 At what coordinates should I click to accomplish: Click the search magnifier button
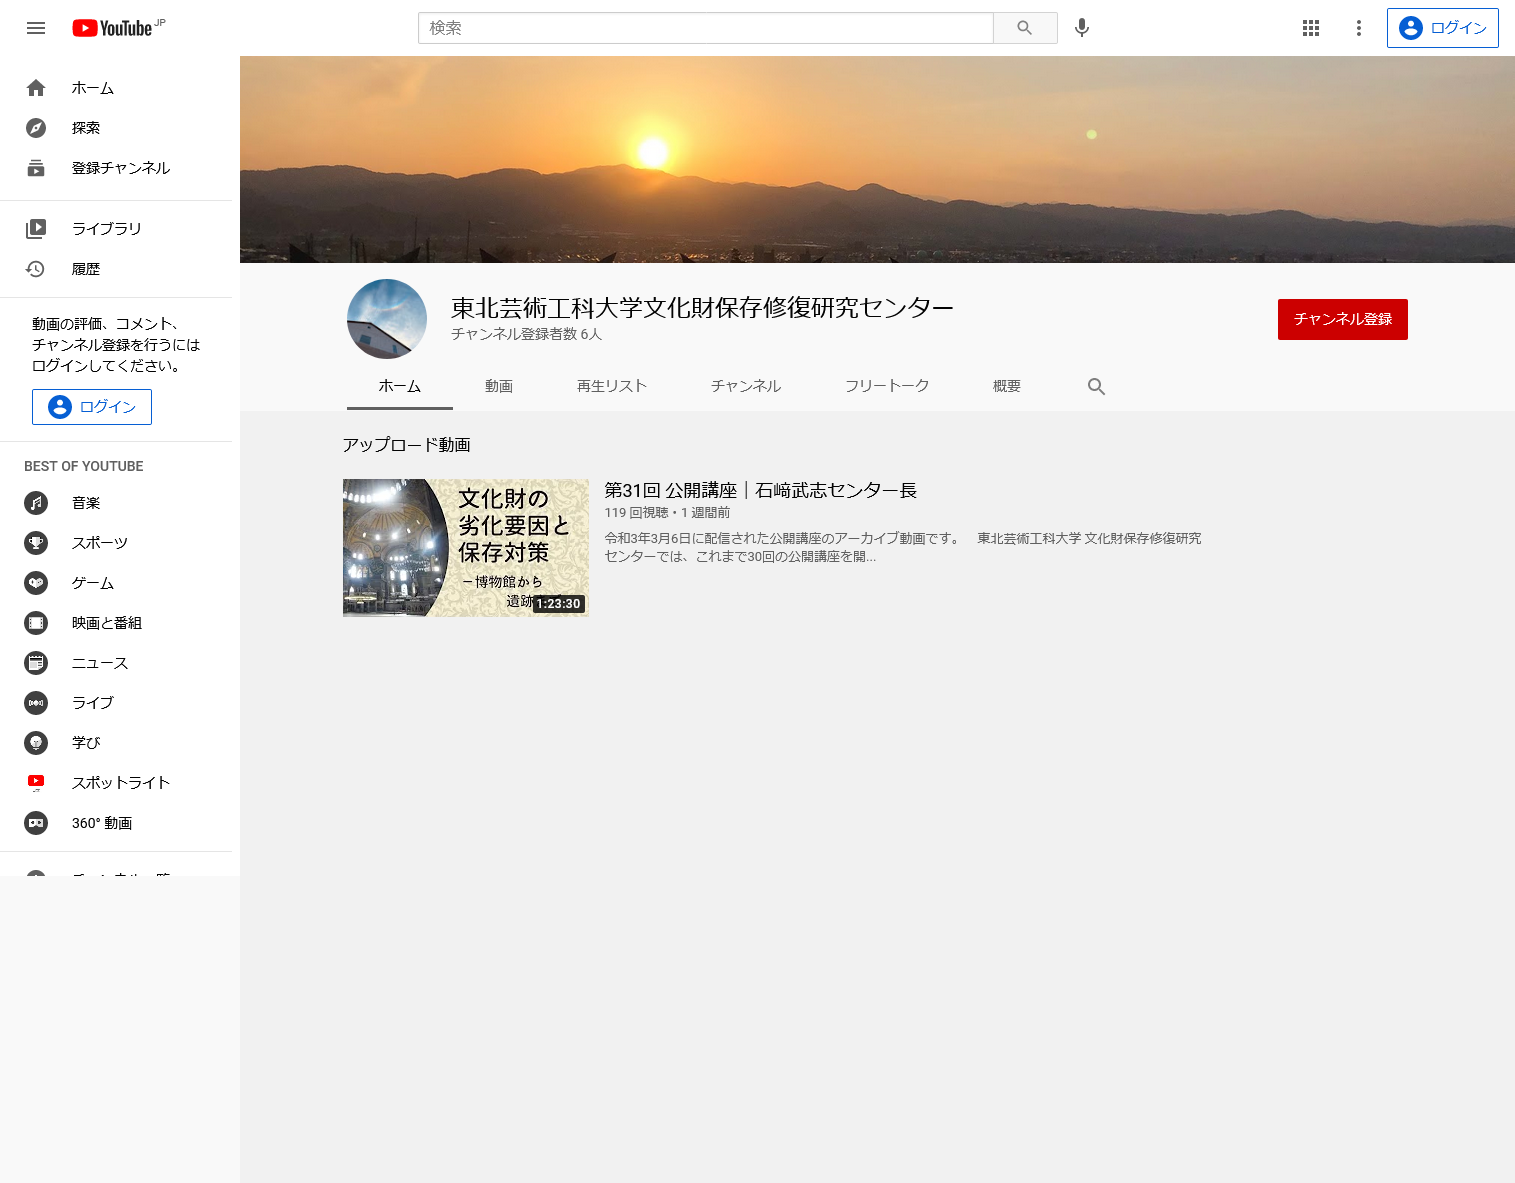[x=1025, y=28]
